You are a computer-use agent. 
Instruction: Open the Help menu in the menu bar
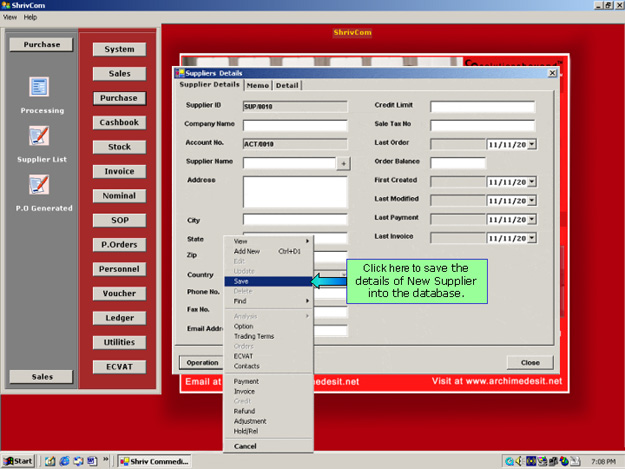(30, 17)
